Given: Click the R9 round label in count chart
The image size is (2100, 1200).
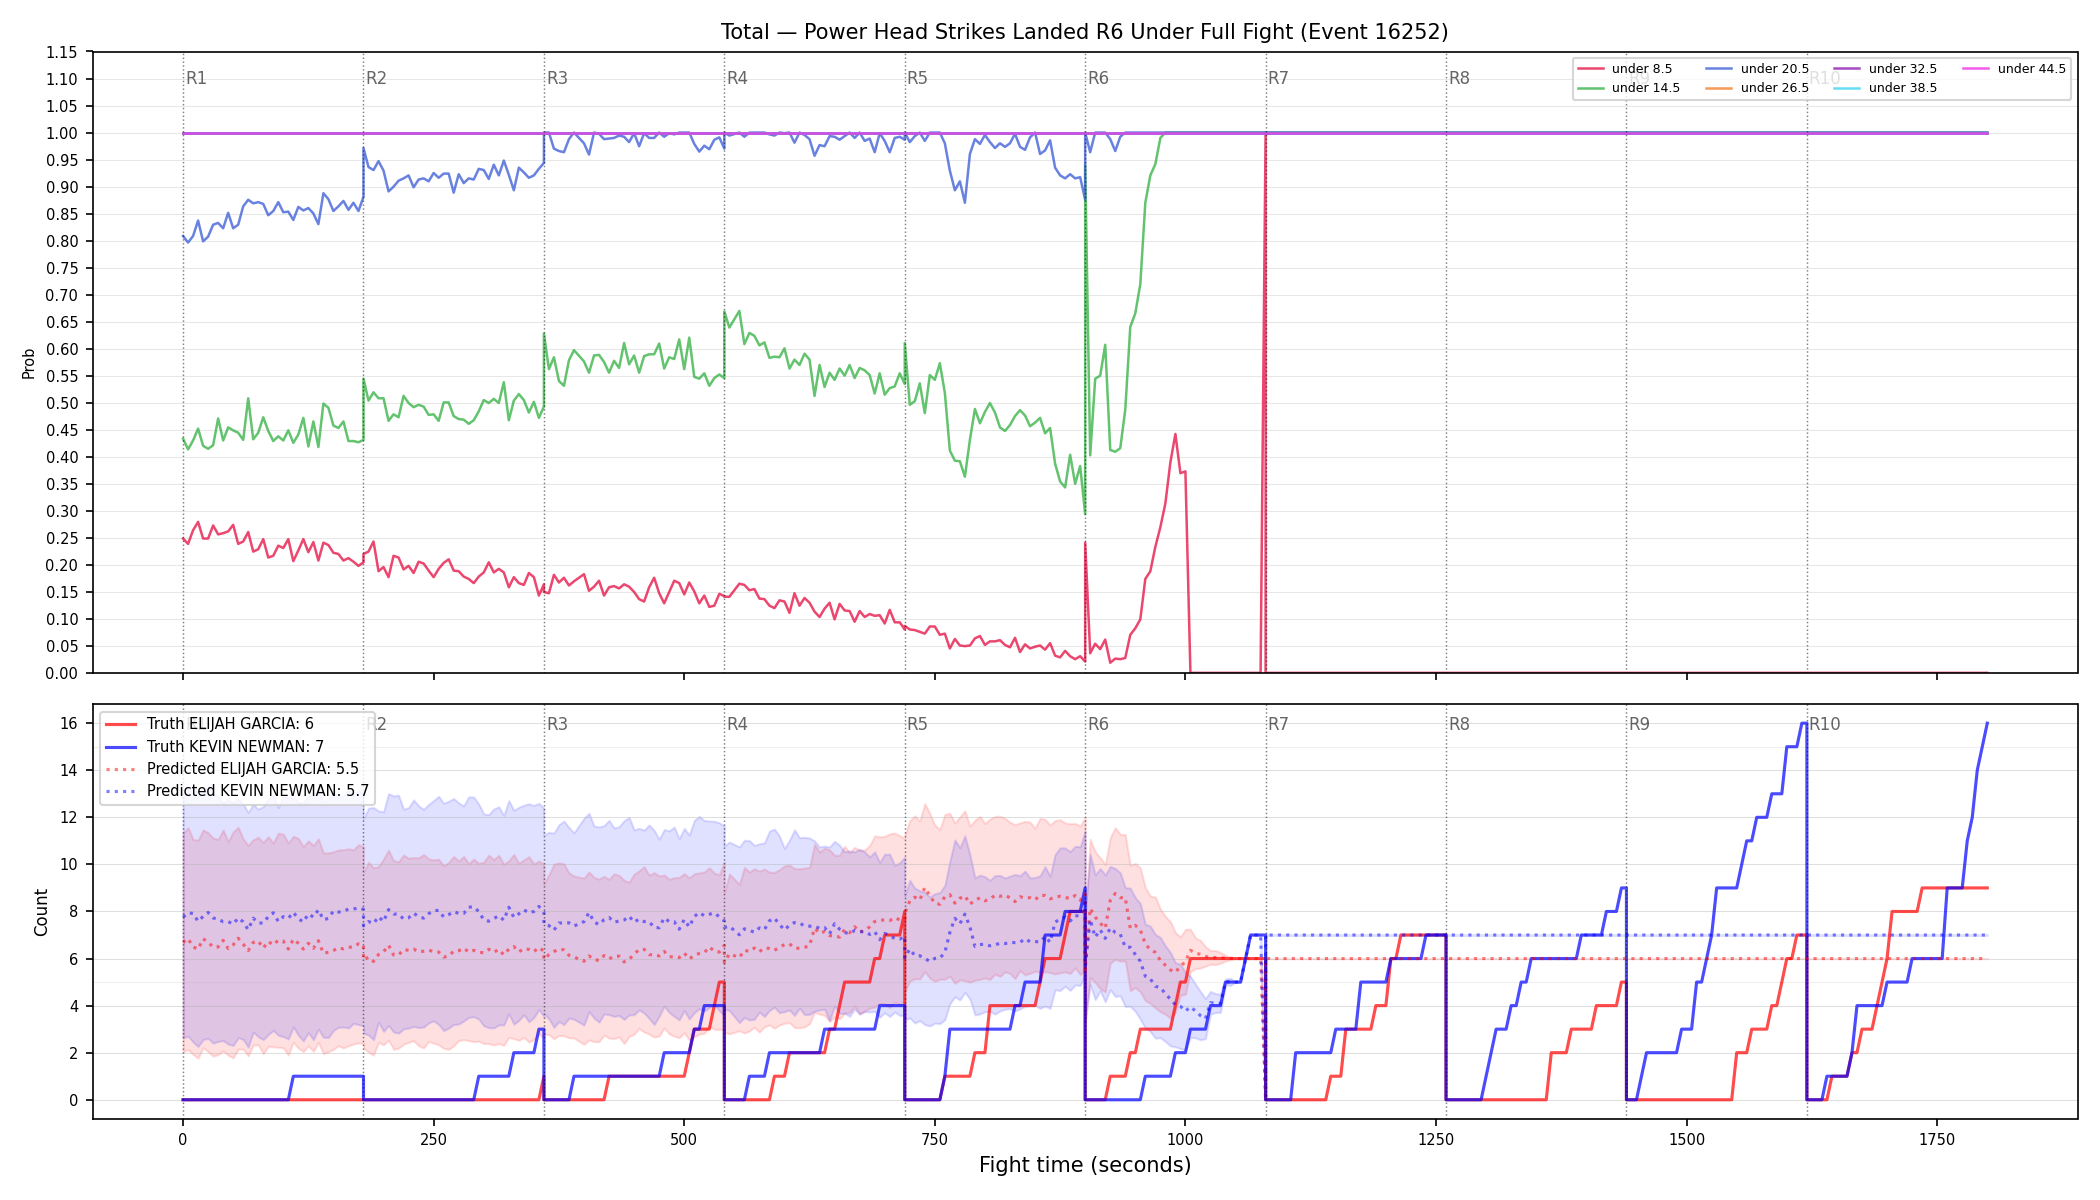Looking at the screenshot, I should 1639,724.
